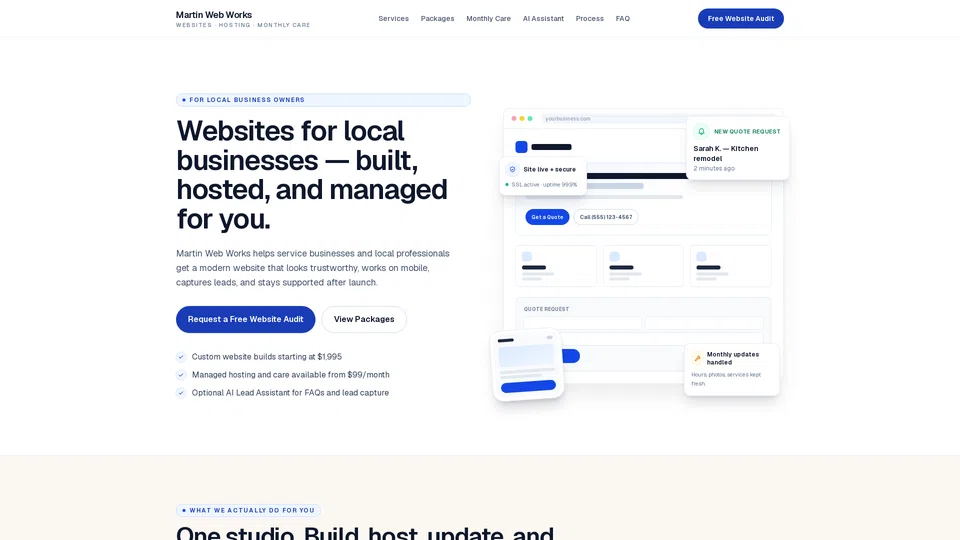Image resolution: width=960 pixels, height=540 pixels.
Task: Click 'Optional AI Lead Assistant' text line
Action: [x=290, y=393]
